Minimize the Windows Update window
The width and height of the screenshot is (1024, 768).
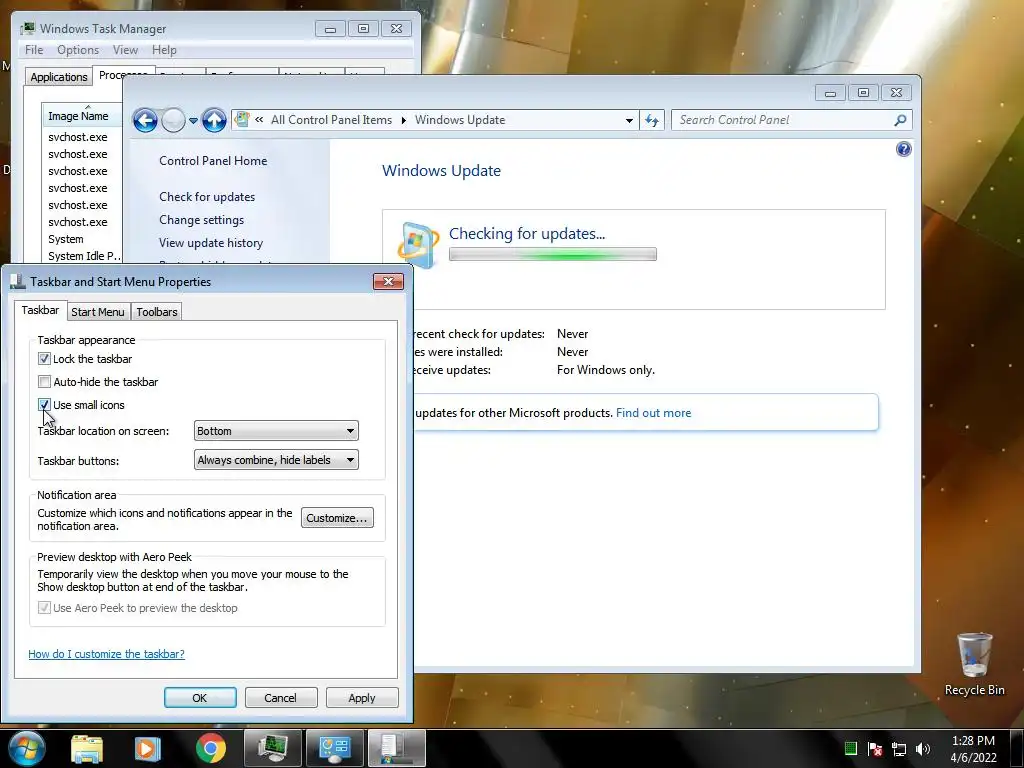(830, 93)
